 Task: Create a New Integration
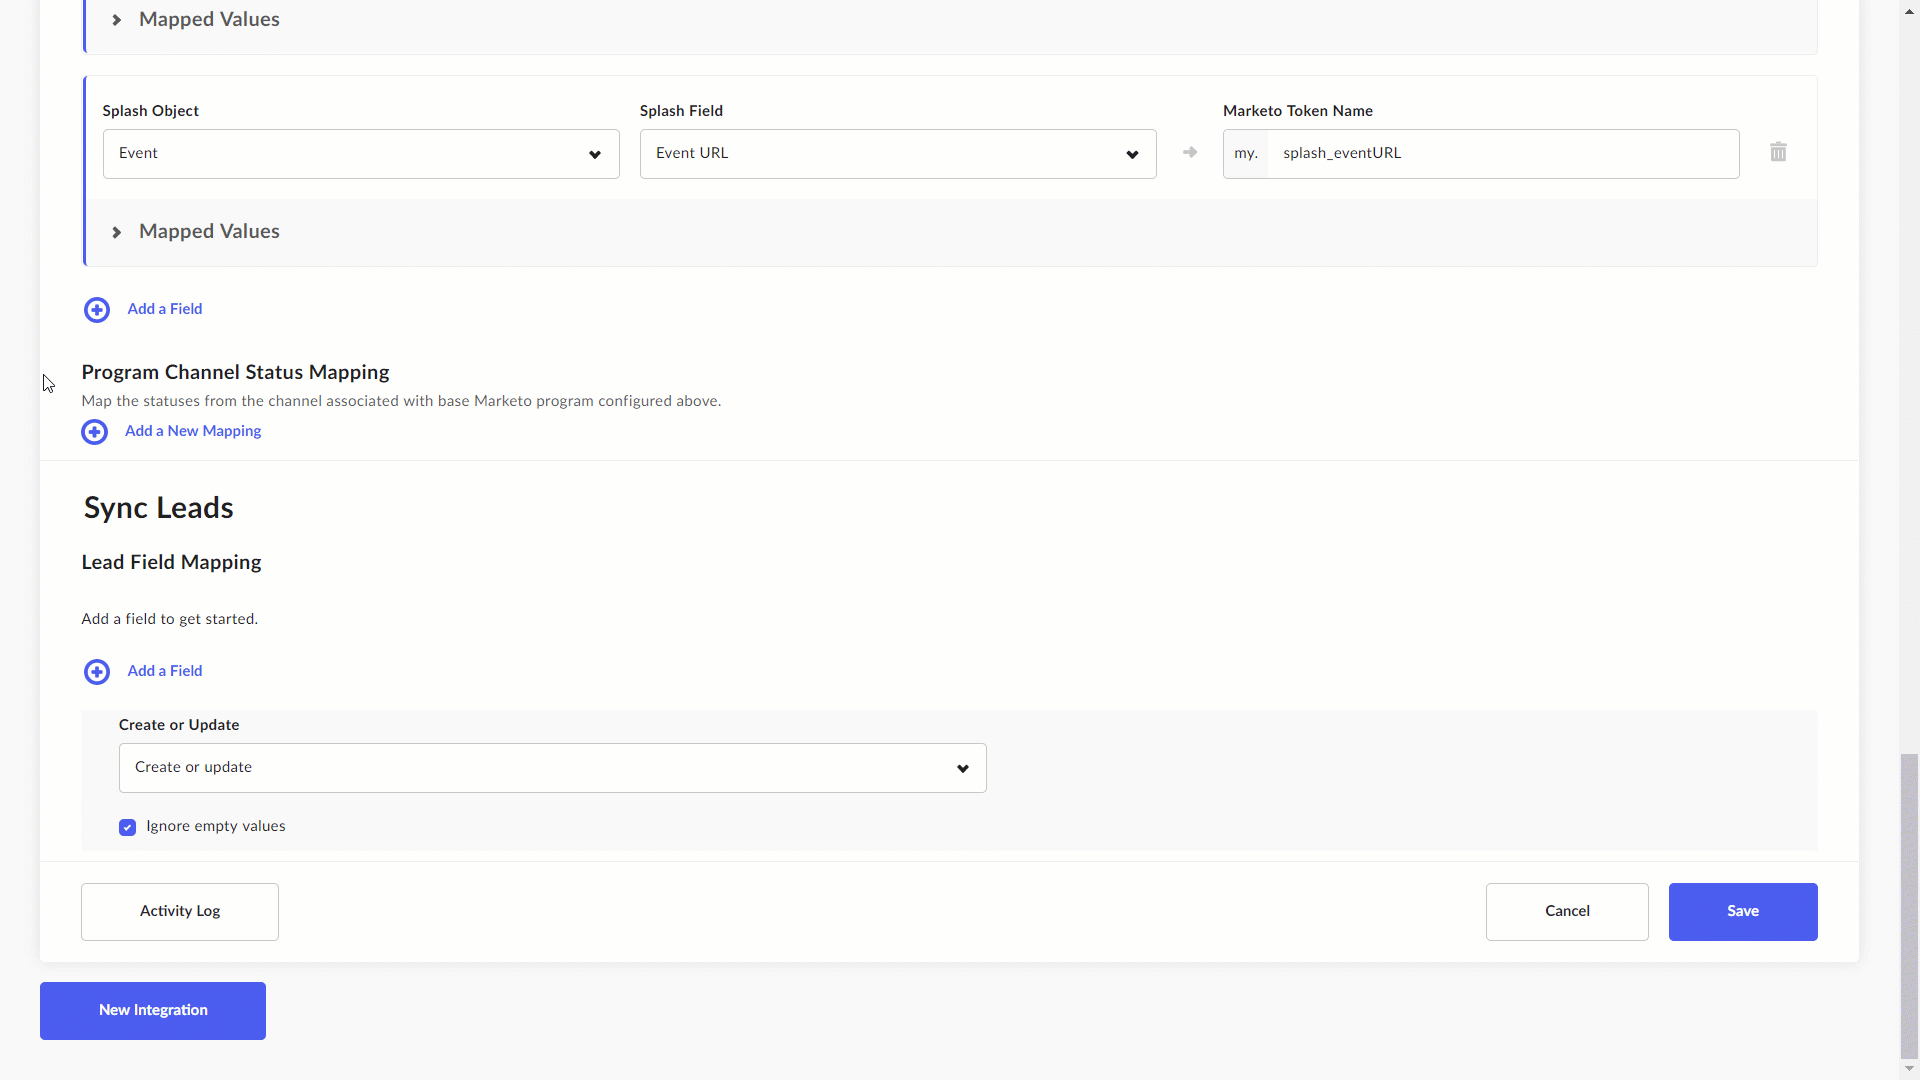153,1011
